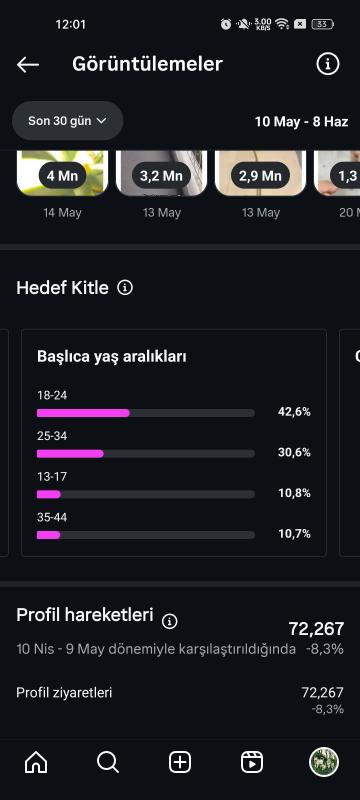The width and height of the screenshot is (360, 800).
Task: Open Profil ziyaretleri row
Action: 180,700
